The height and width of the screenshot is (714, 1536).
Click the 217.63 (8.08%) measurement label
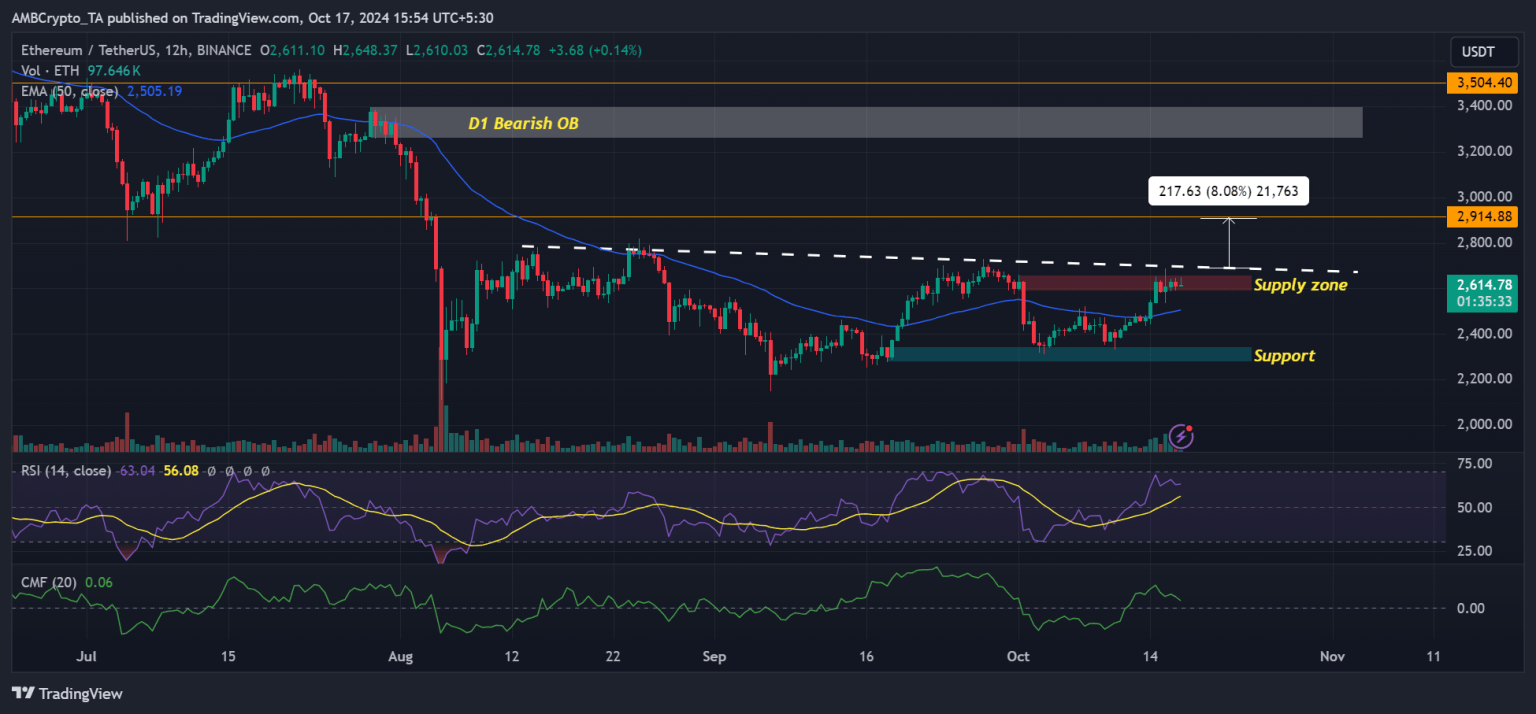click(x=1228, y=190)
